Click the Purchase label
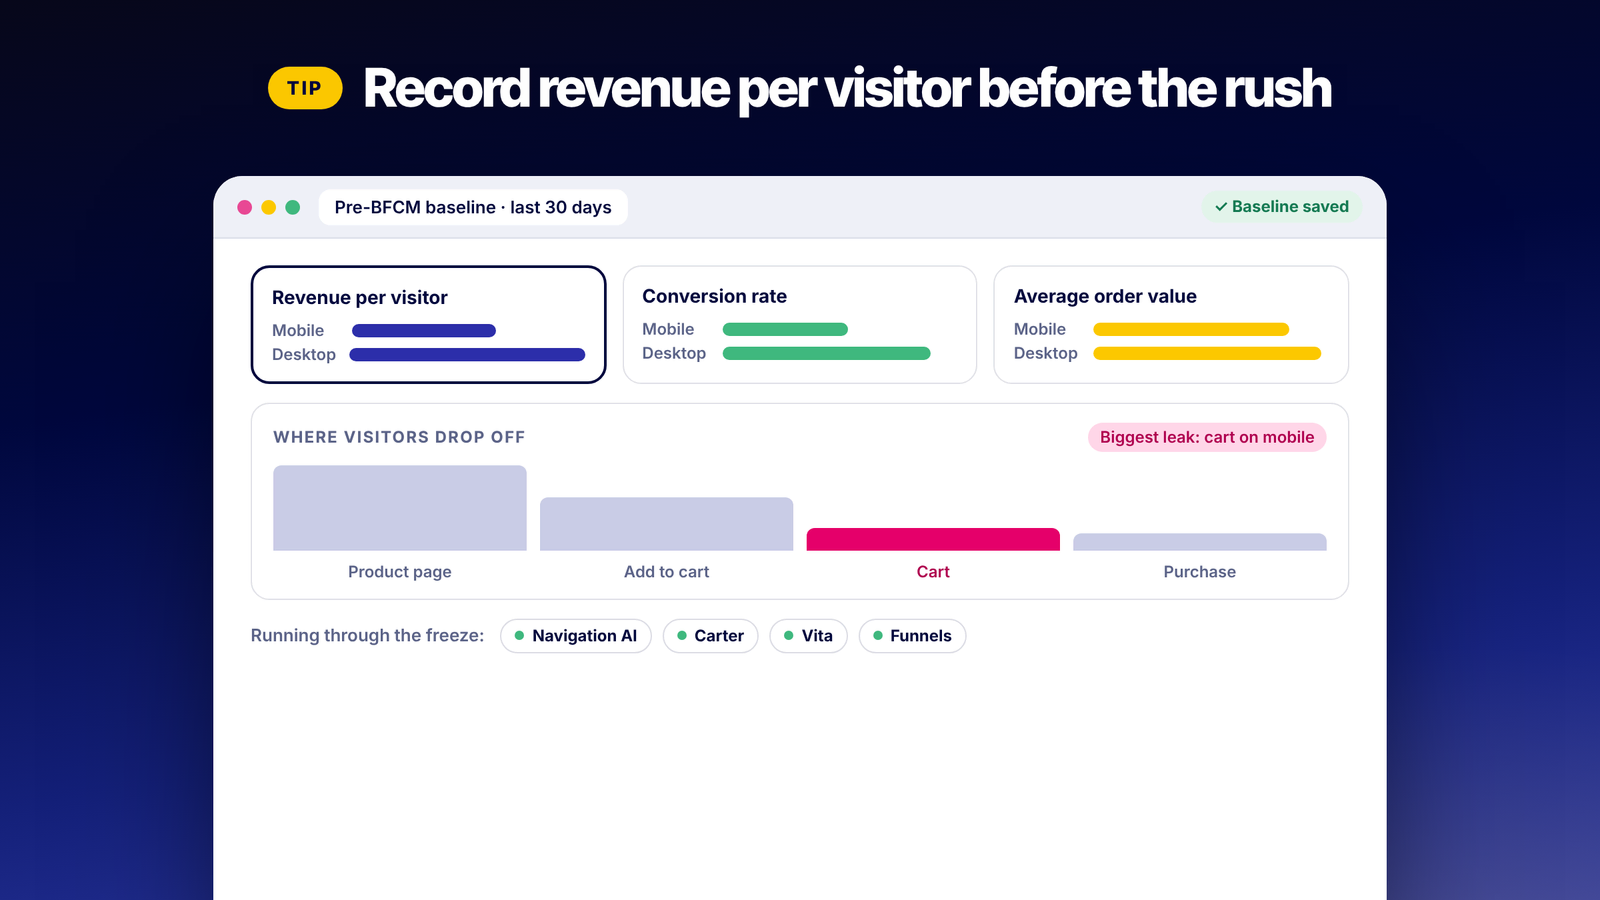 tap(1200, 572)
